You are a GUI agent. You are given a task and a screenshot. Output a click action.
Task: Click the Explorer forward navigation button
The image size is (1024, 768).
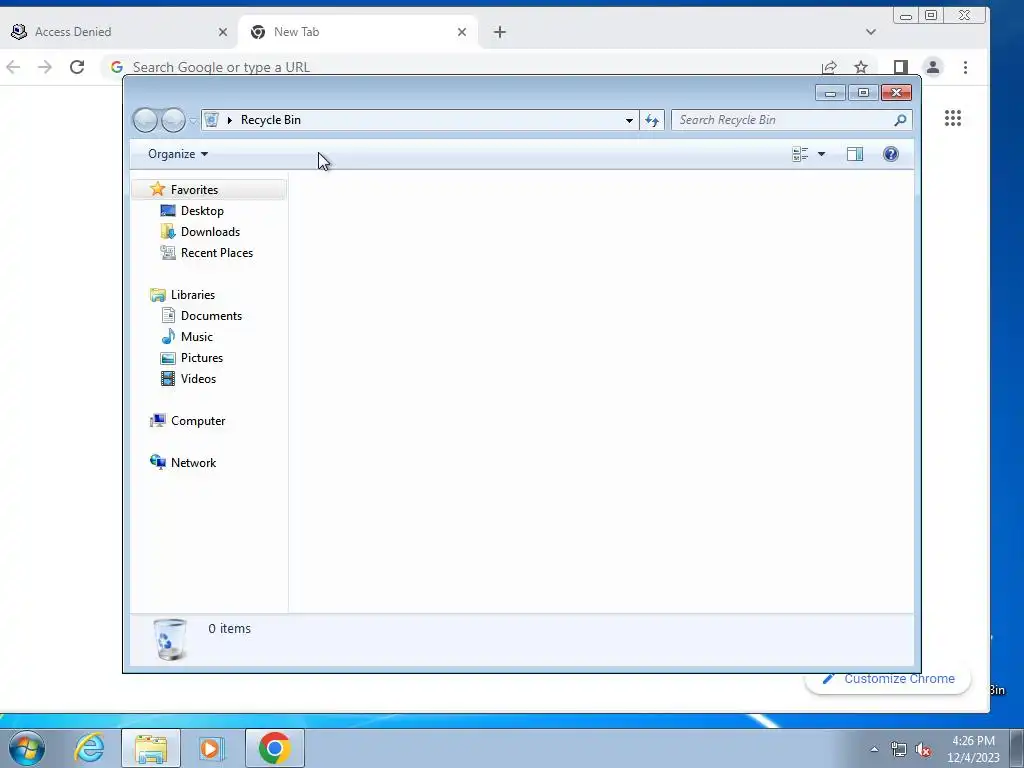tap(173, 120)
